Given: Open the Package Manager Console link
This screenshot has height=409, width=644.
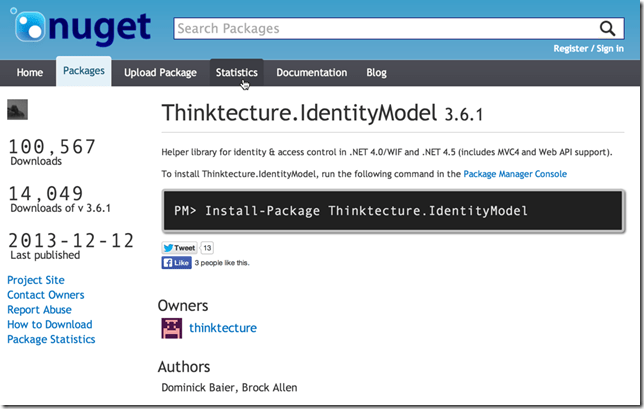Looking at the screenshot, I should (515, 174).
